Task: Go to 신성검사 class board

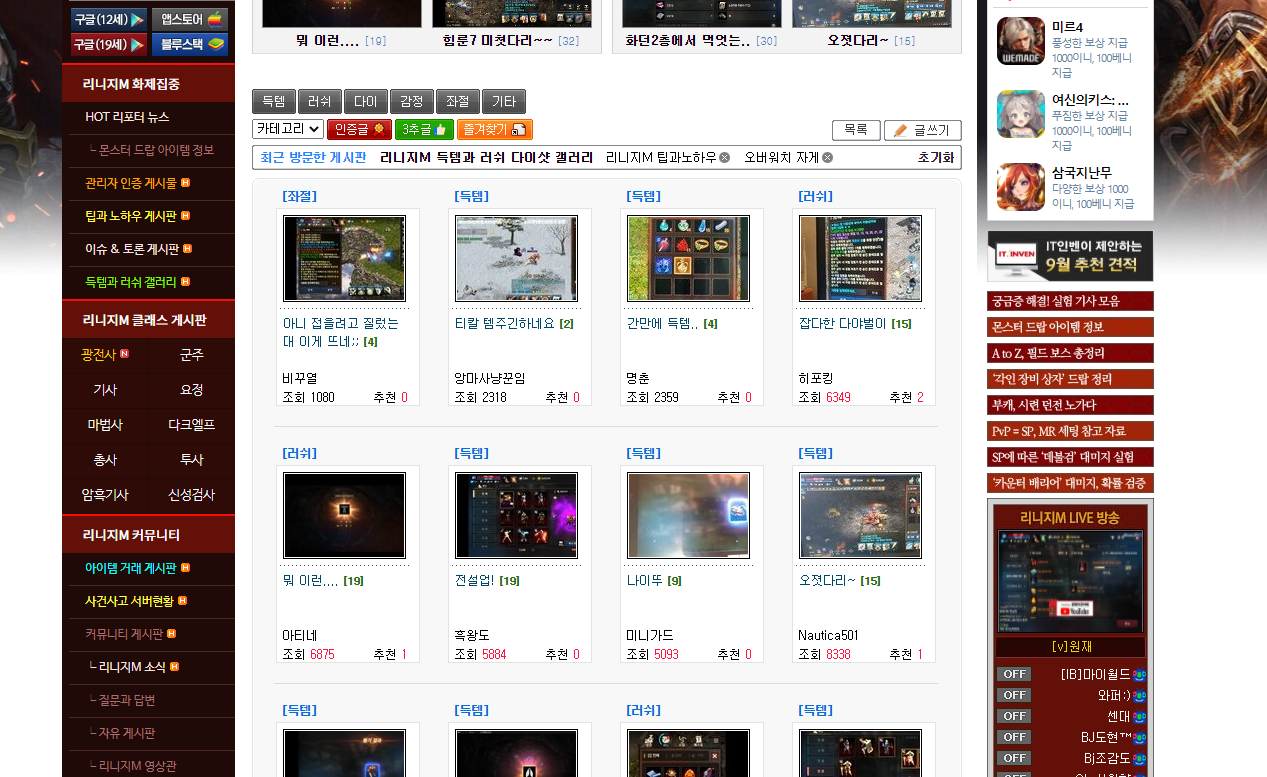Action: pos(192,495)
